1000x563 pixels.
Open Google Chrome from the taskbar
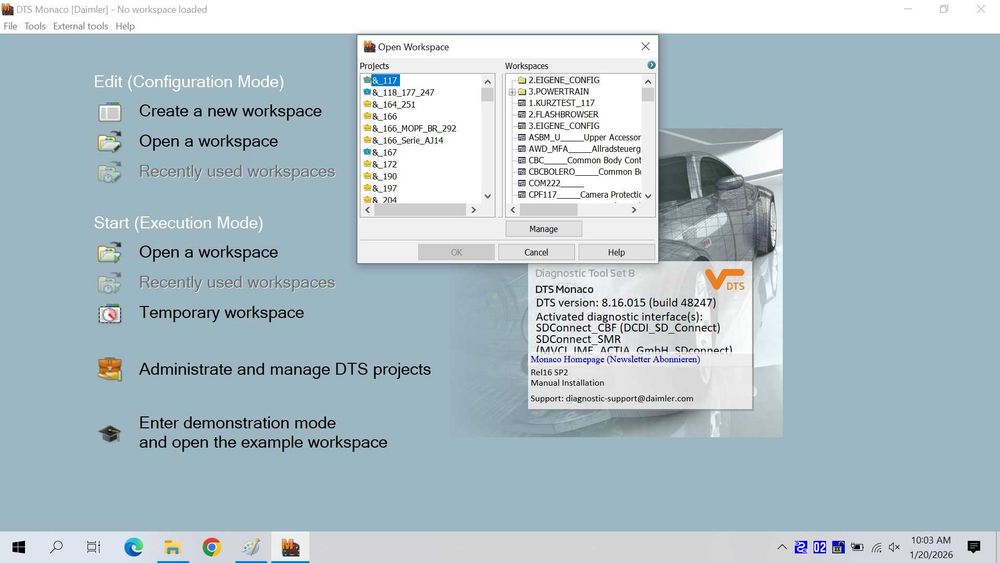pyautogui.click(x=212, y=547)
